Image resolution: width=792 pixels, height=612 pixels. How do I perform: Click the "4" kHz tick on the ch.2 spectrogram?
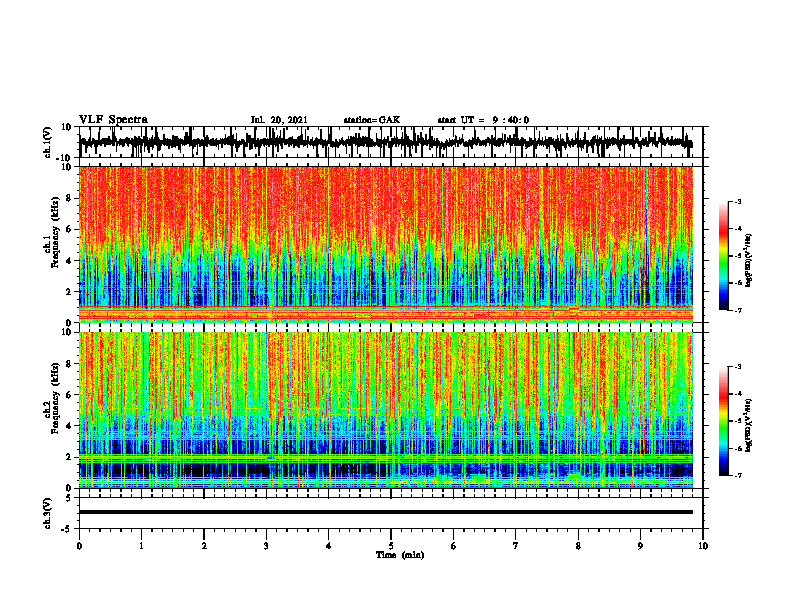69,426
